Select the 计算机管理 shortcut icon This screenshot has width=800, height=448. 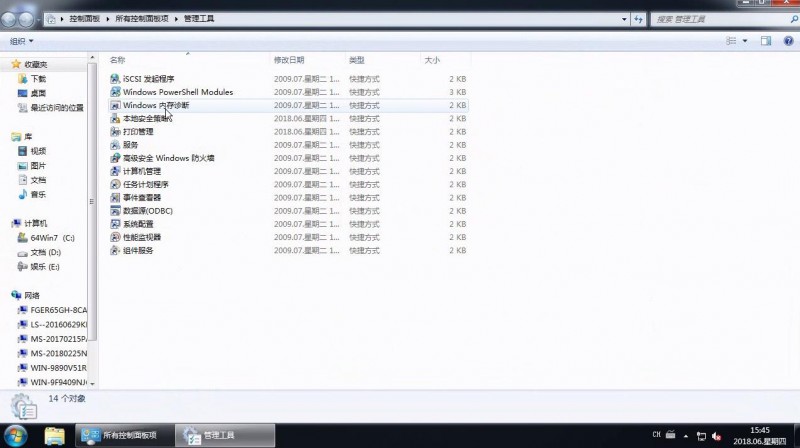115,171
